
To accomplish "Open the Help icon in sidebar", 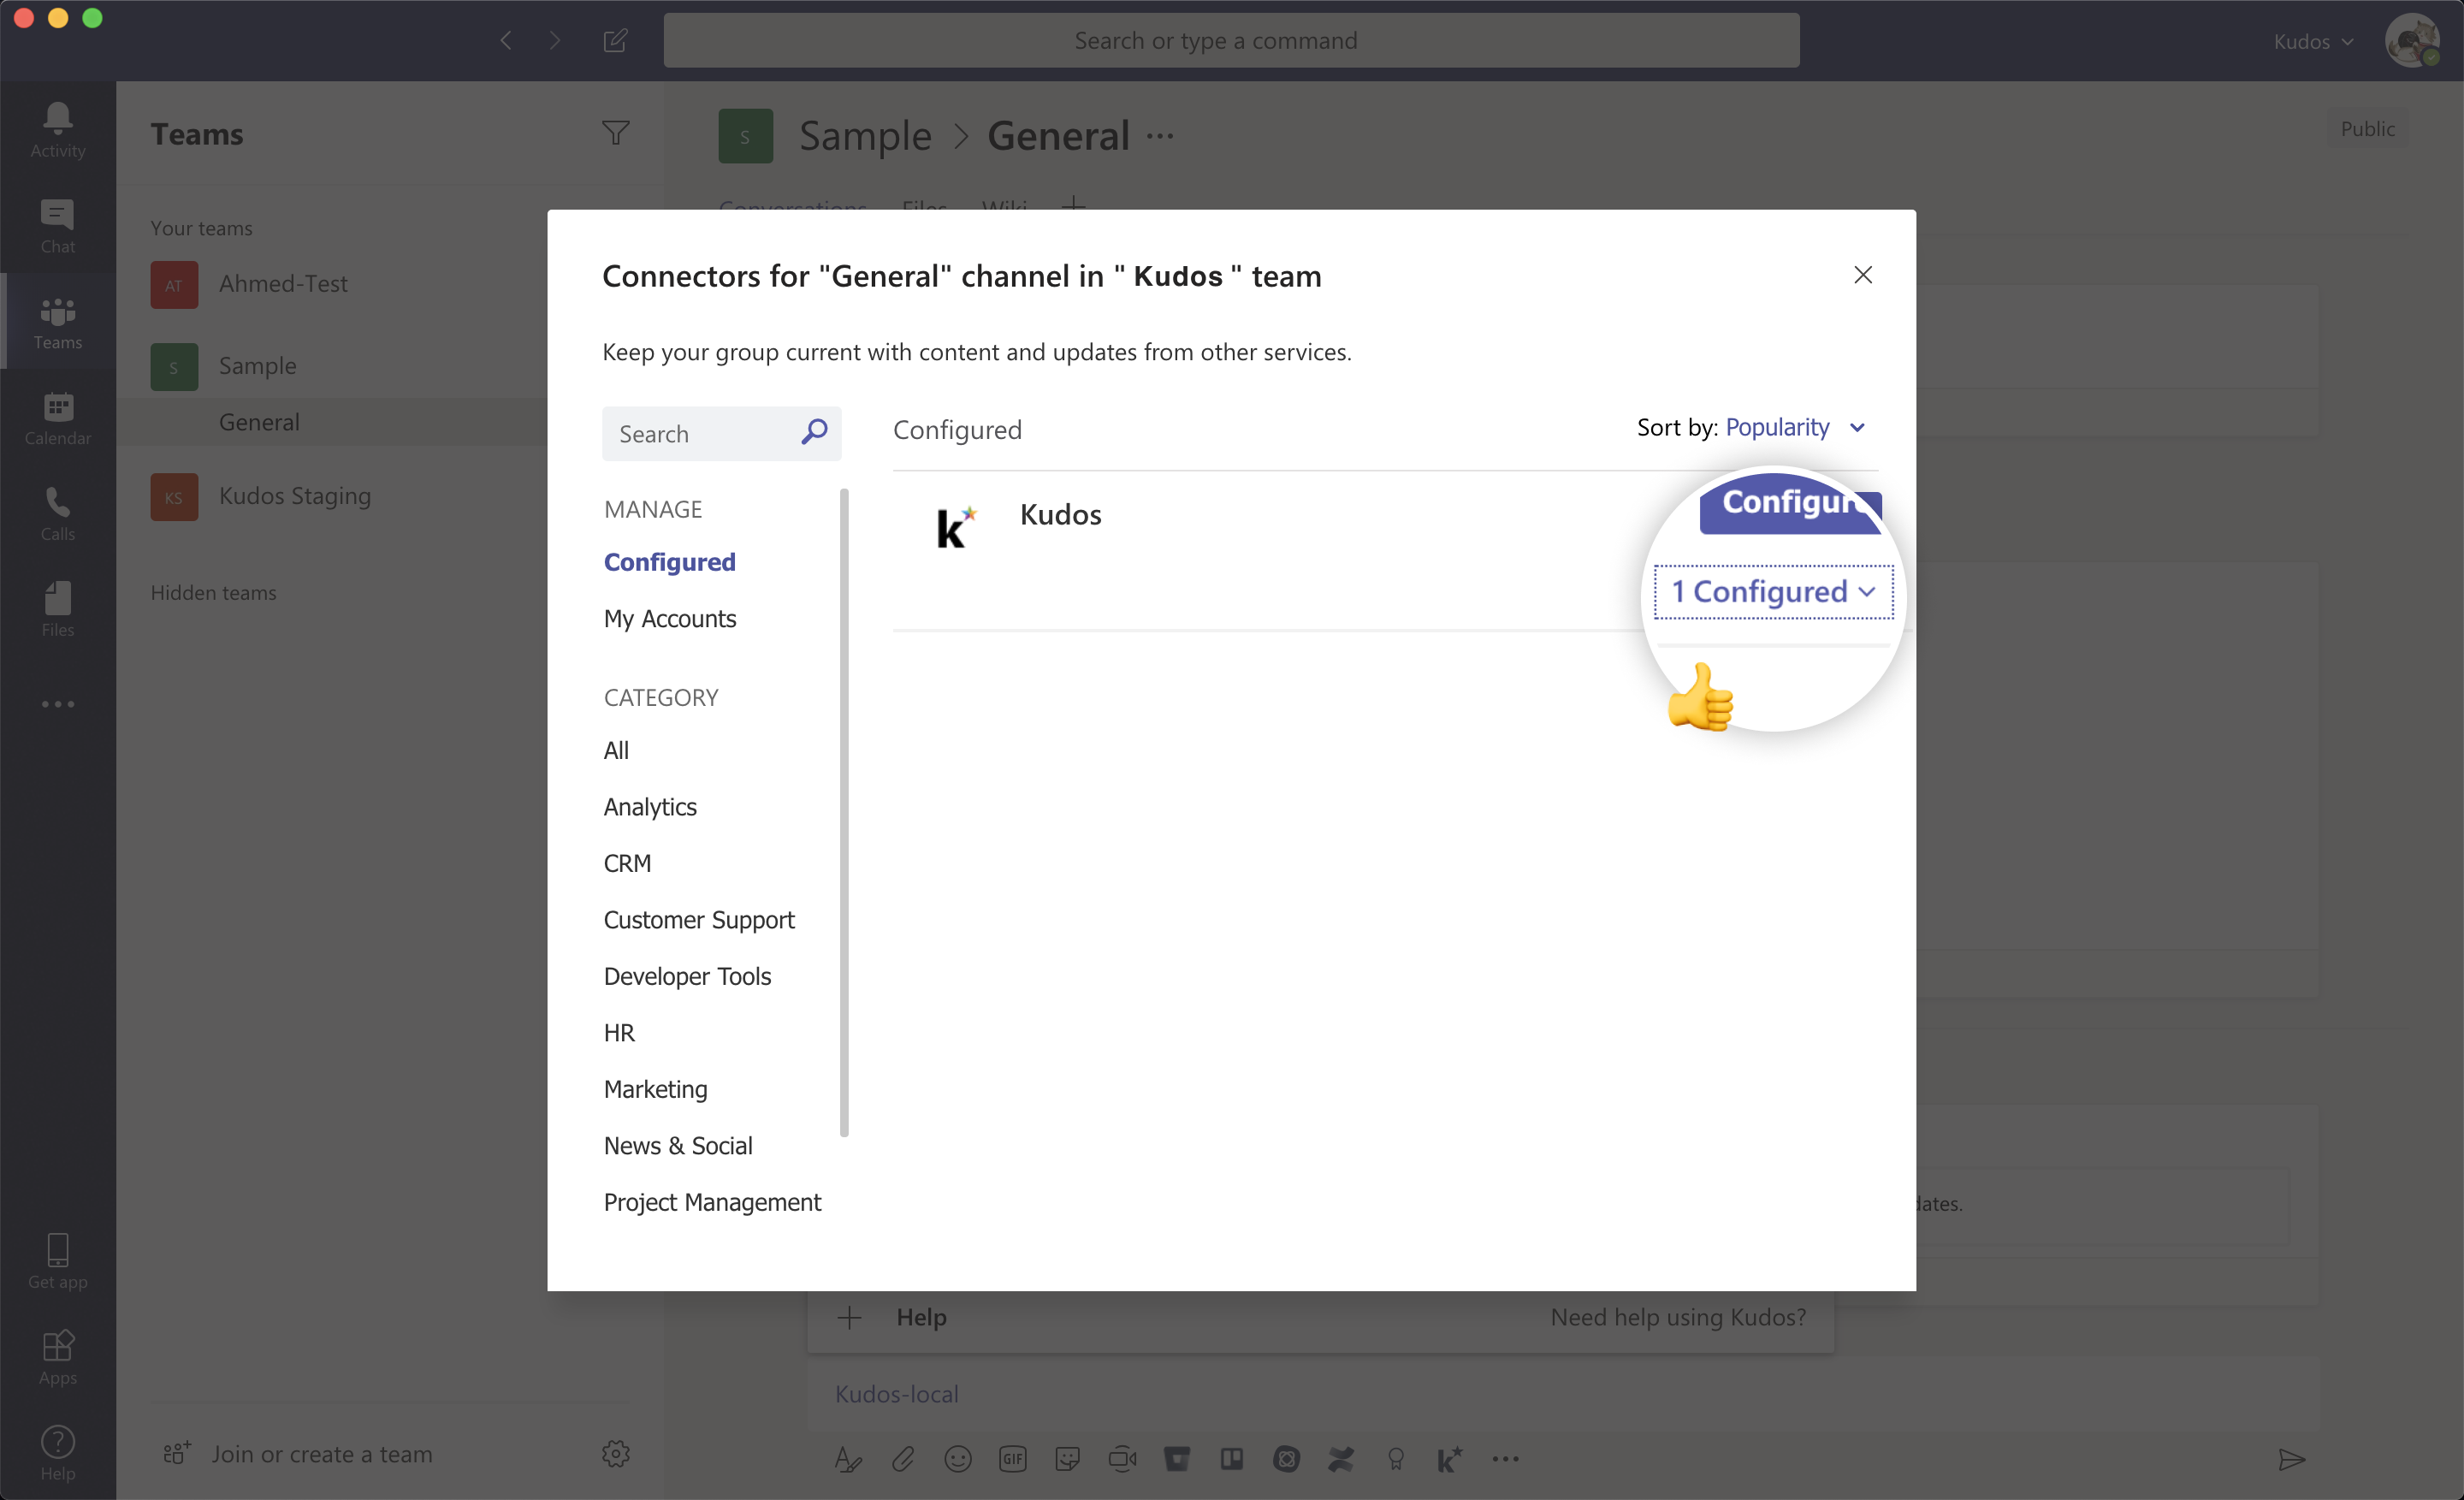I will 57,1452.
